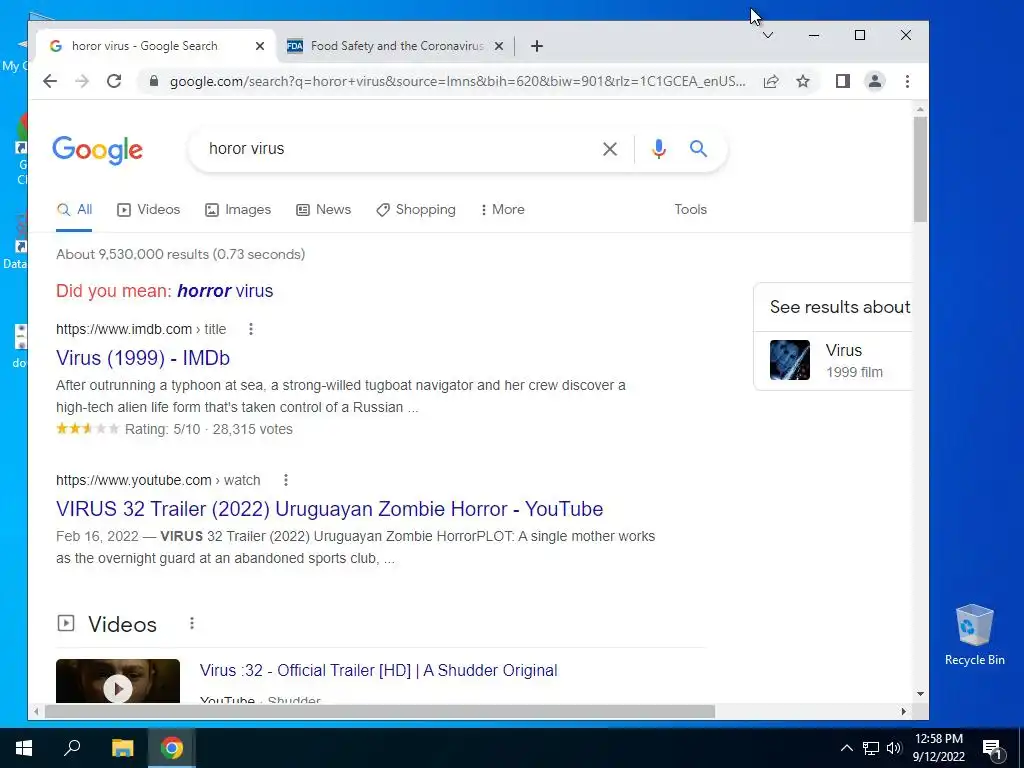1024x768 pixels.
Task: Switch to the News results tab
Action: 323,210
